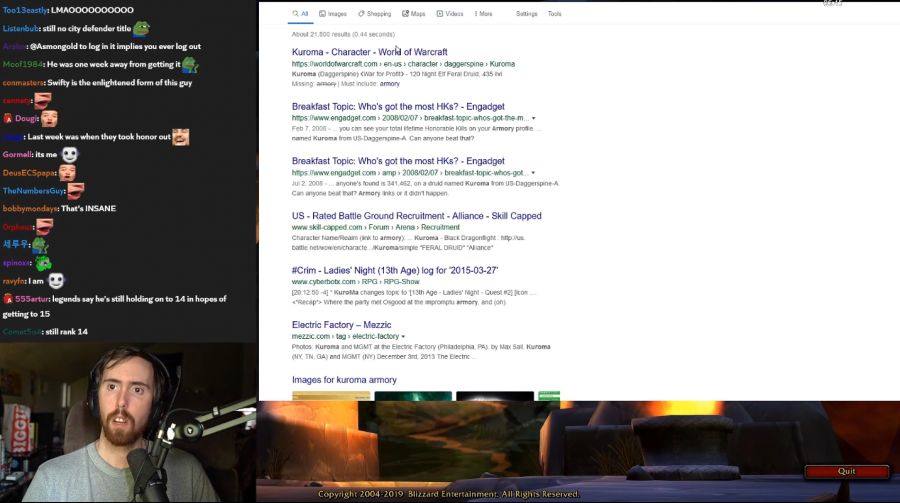Open the search Tools menu
This screenshot has width=900, height=503.
[x=554, y=14]
